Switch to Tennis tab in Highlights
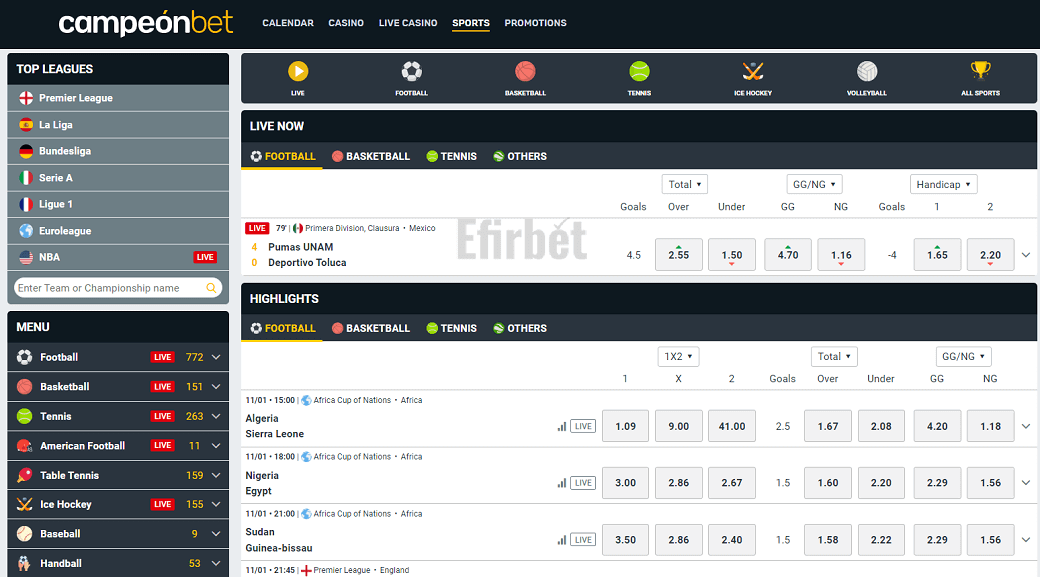This screenshot has height=577, width=1040. (x=452, y=328)
